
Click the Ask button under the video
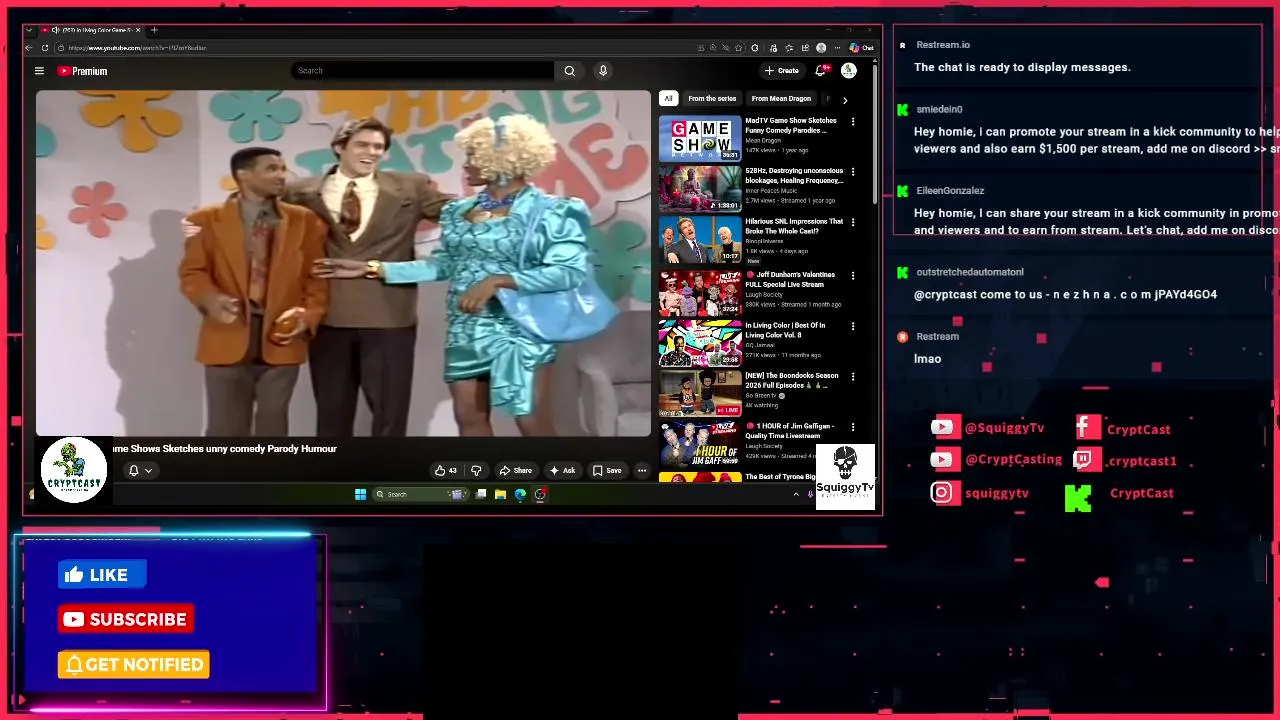click(562, 470)
